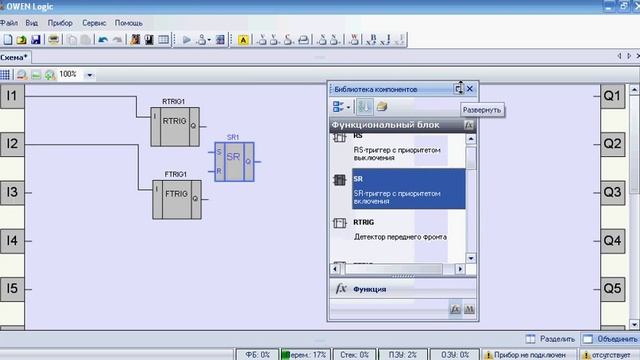Click the icon left of device information icon

click(x=135, y=40)
